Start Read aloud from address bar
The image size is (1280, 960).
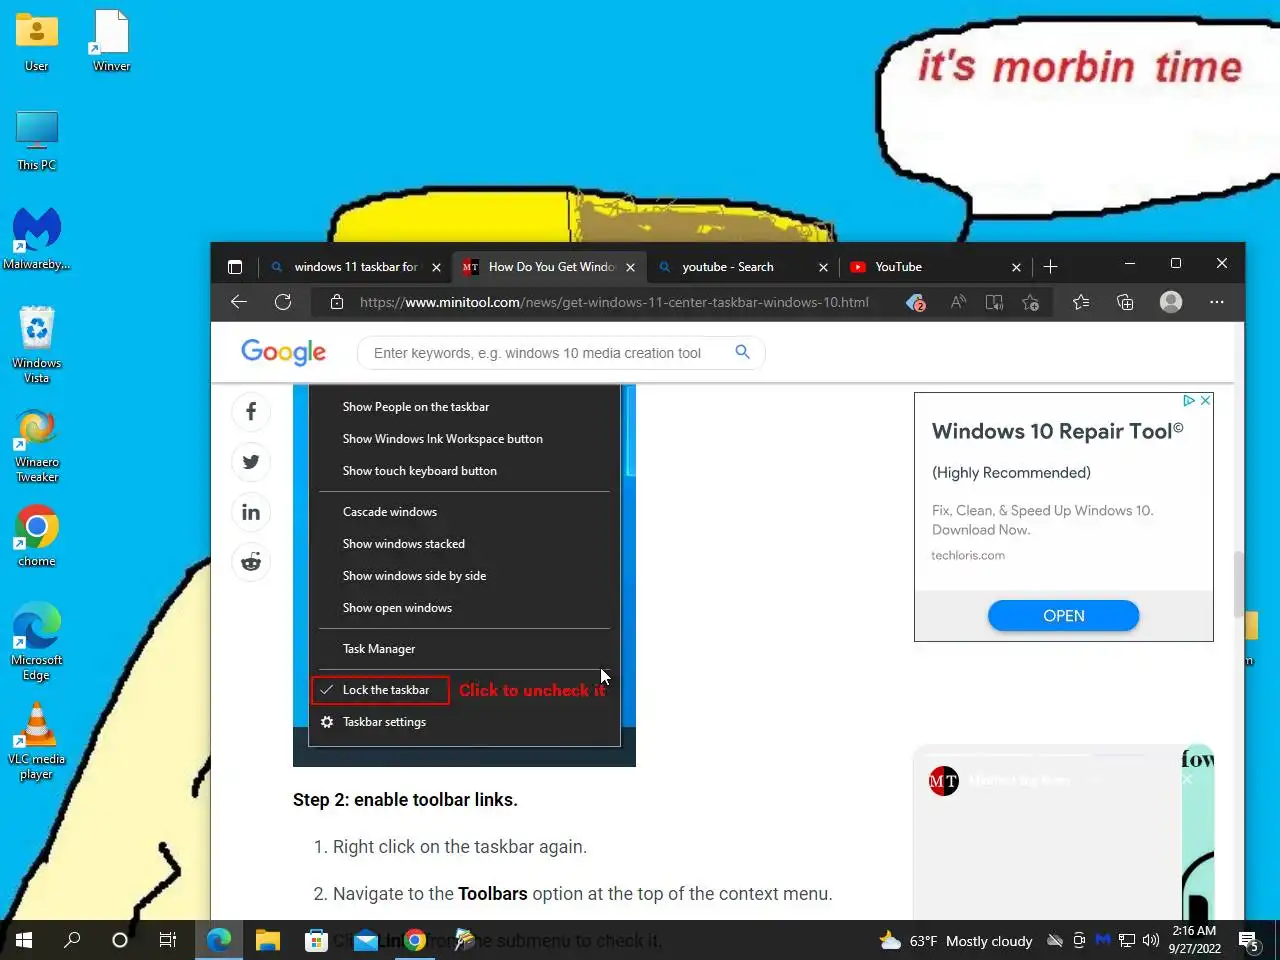click(x=958, y=302)
